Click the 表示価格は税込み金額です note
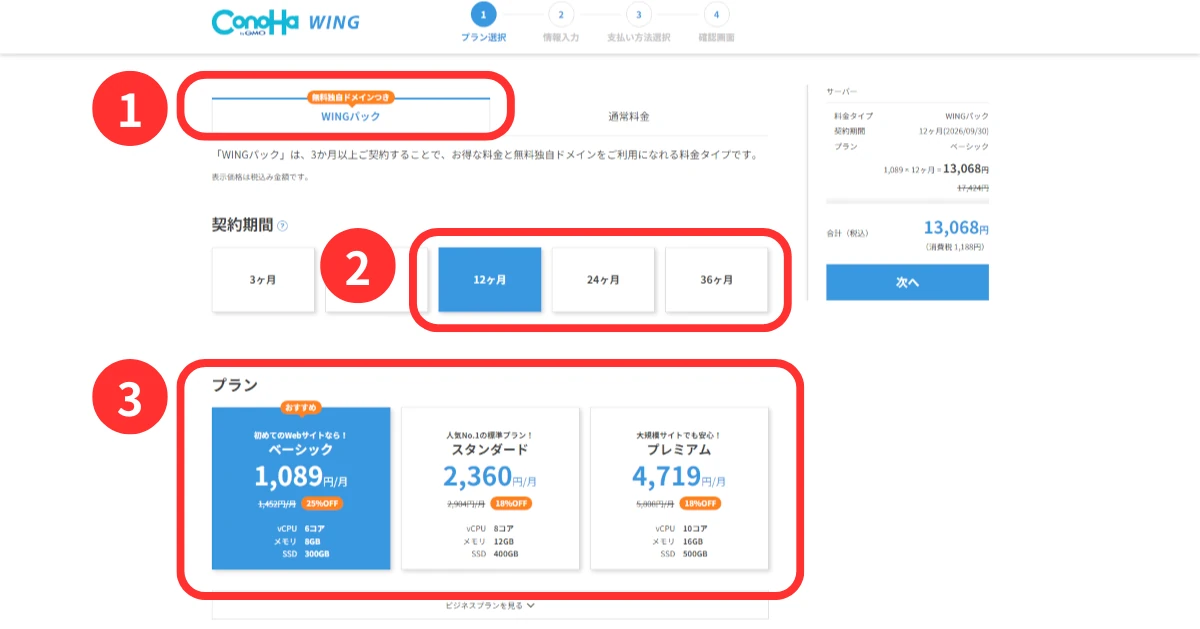The width and height of the screenshot is (1200, 629). (260, 177)
